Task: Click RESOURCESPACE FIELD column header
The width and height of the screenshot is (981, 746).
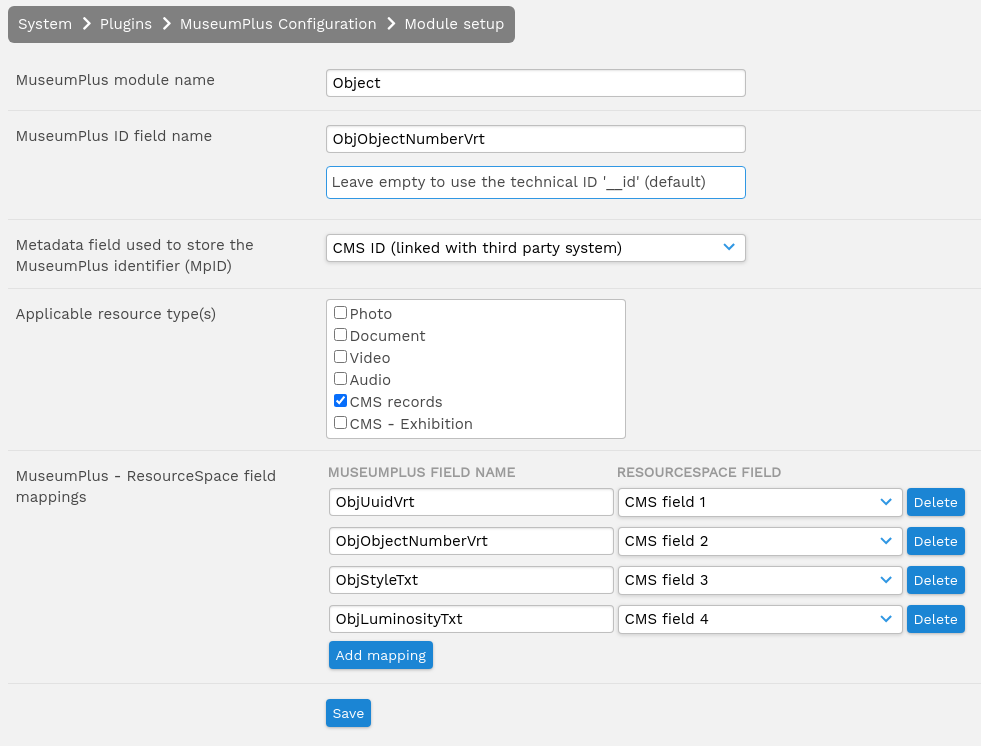Action: coord(699,472)
